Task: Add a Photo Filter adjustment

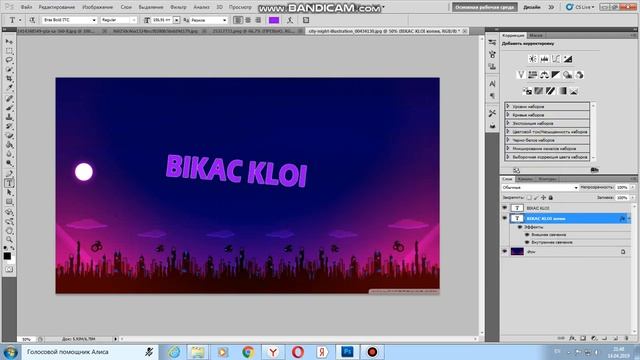Action: pyautogui.click(x=568, y=75)
